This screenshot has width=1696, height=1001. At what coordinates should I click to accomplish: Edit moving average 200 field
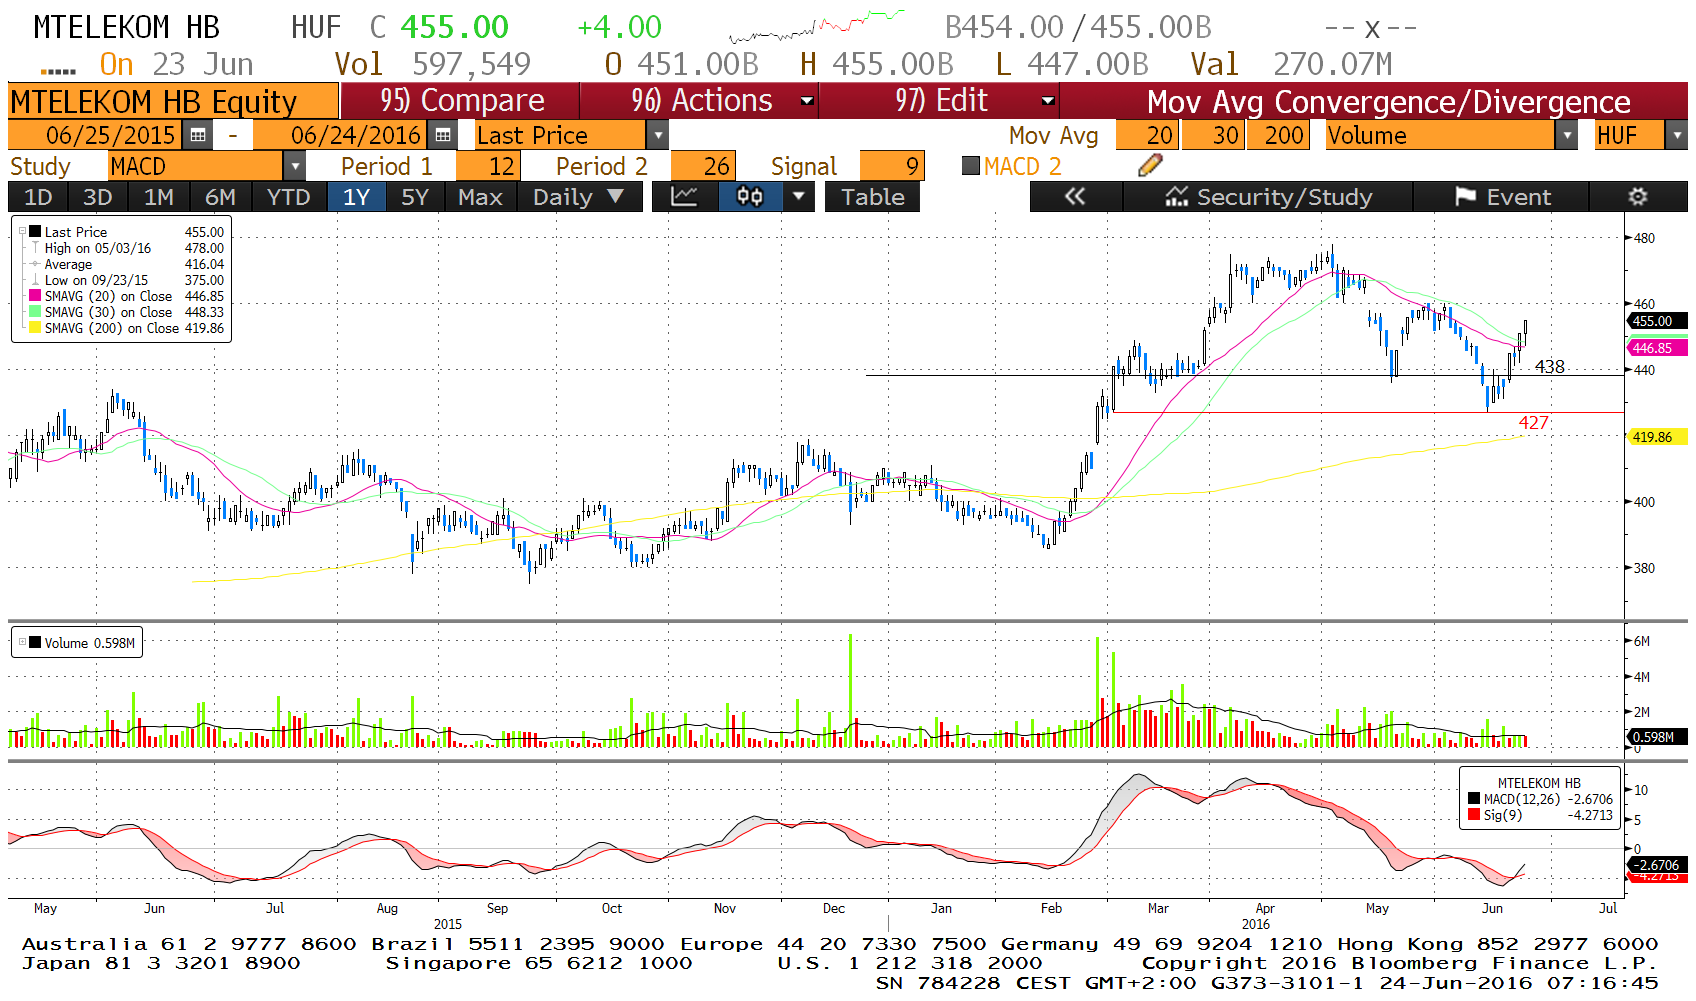point(1277,135)
